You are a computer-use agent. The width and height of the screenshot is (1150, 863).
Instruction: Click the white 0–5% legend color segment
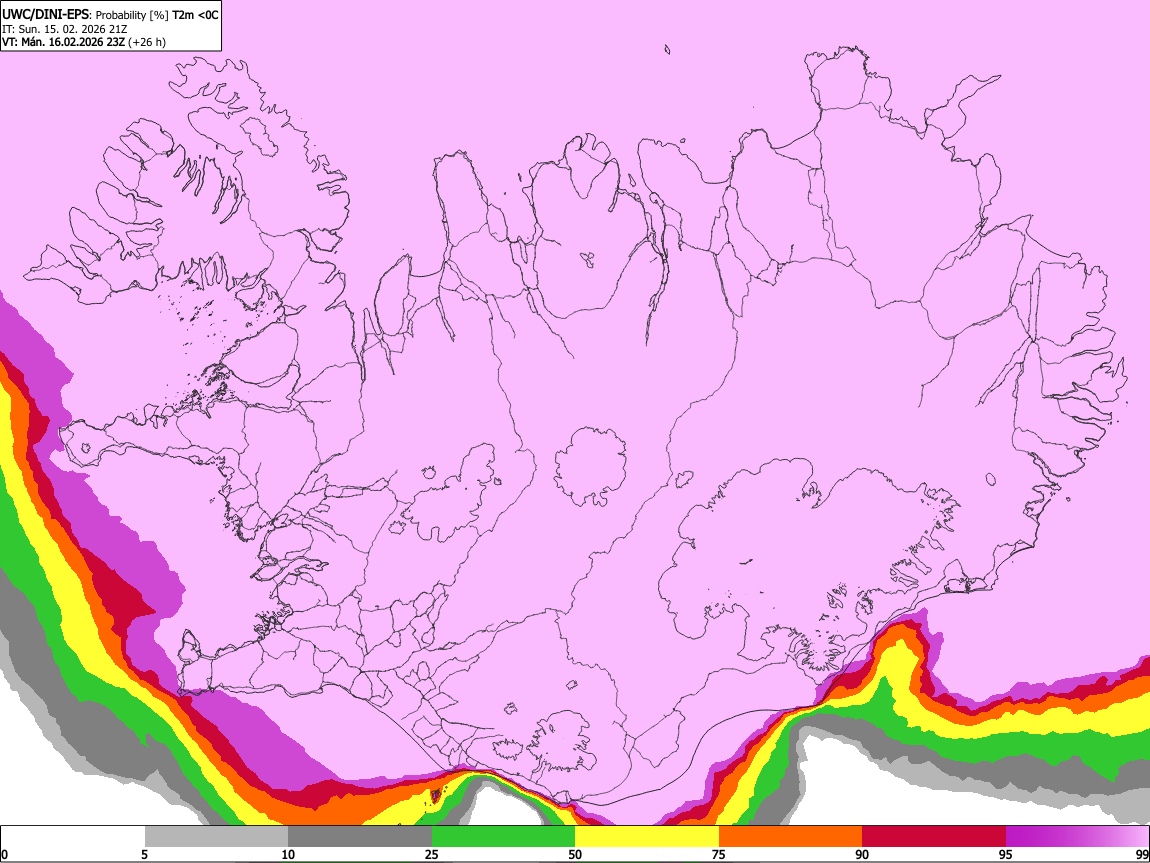tap(73, 837)
